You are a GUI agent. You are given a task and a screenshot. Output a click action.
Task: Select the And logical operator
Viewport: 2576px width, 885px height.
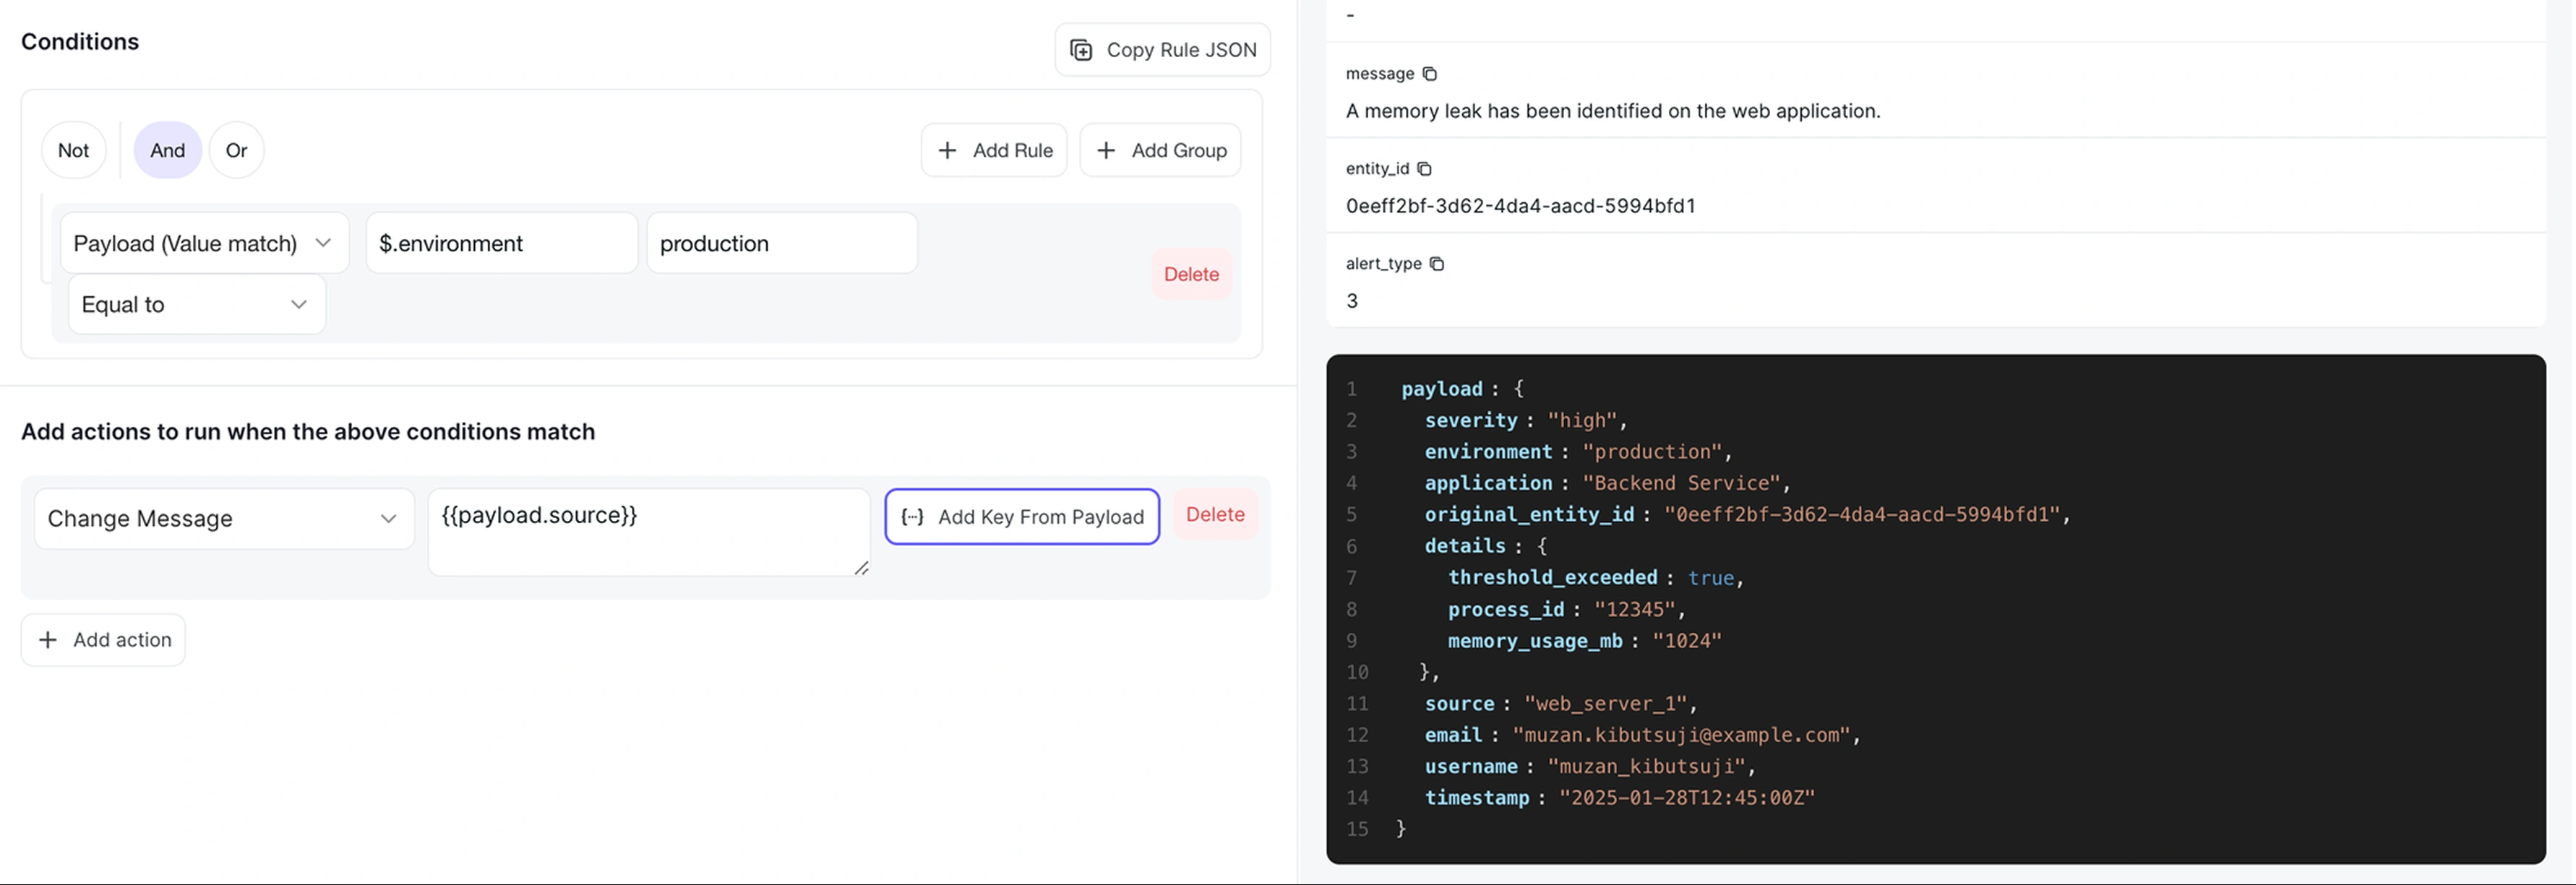tap(167, 150)
